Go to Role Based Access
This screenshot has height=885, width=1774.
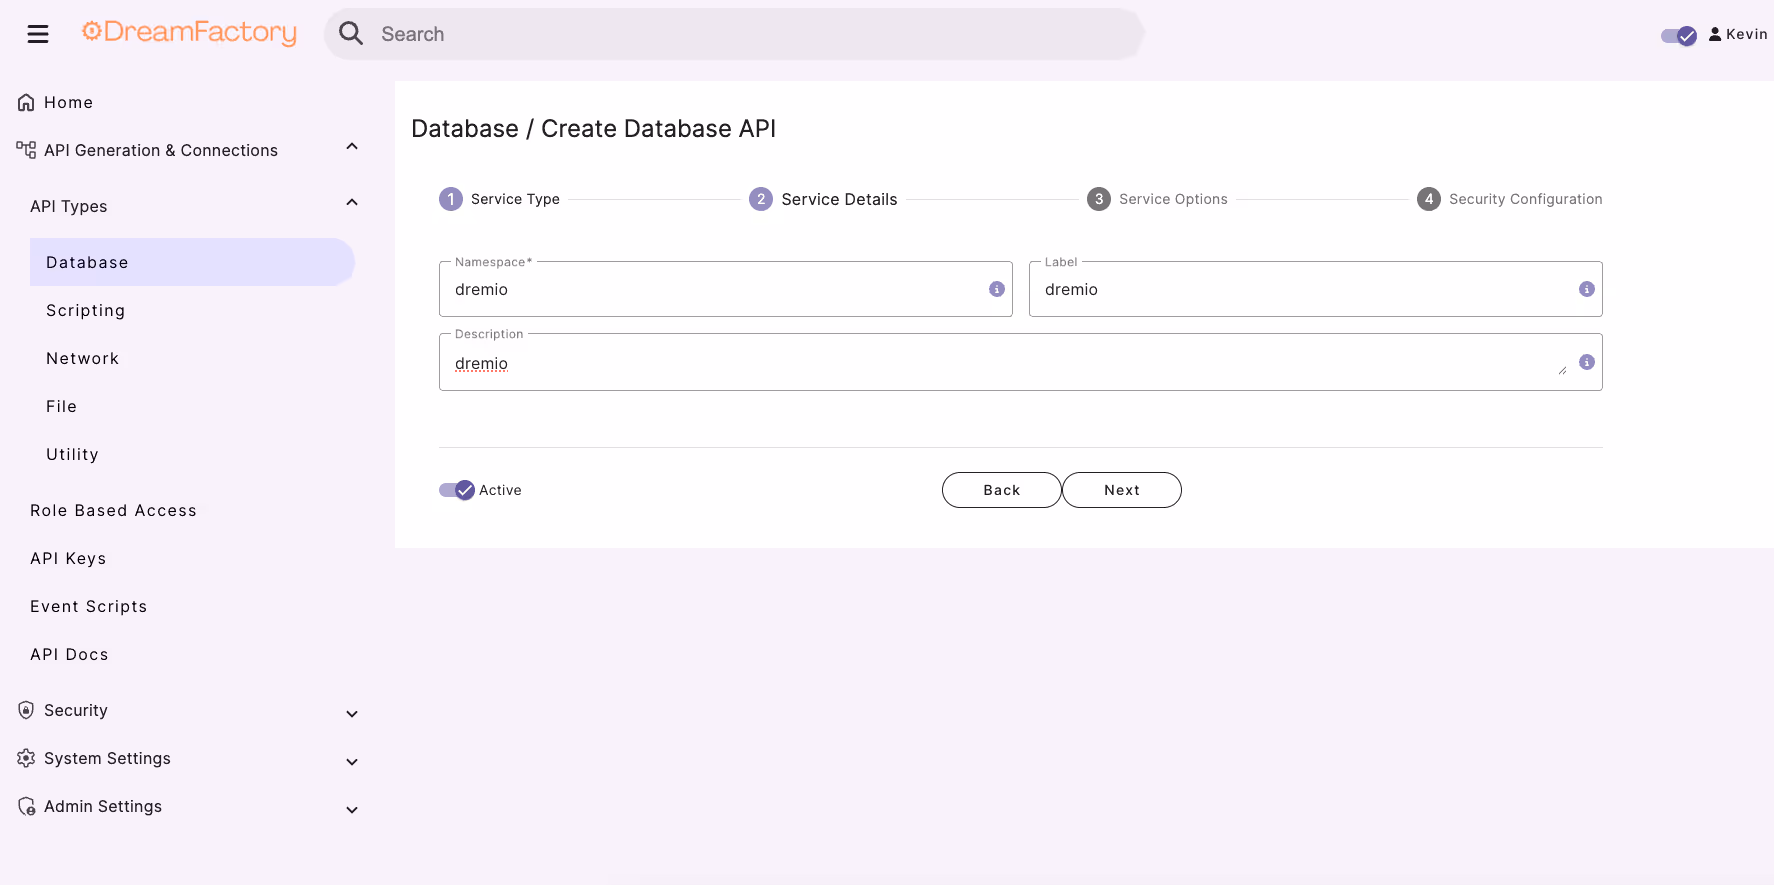coord(113,510)
